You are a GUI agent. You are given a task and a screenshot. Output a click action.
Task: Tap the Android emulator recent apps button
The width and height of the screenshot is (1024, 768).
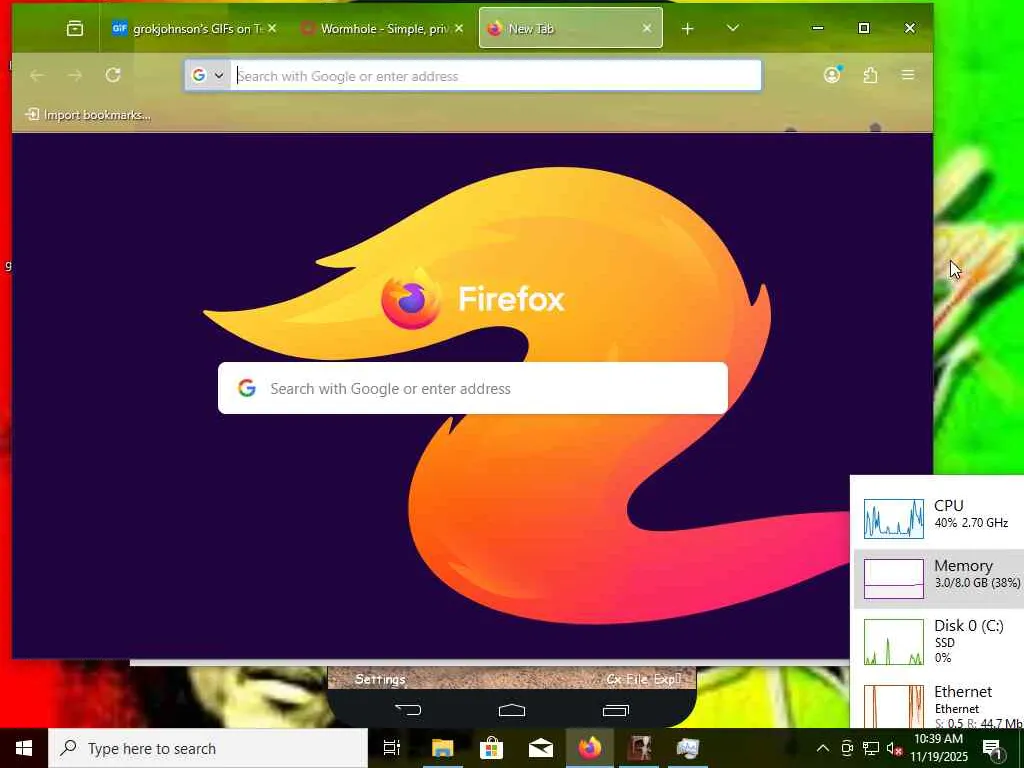pos(615,710)
